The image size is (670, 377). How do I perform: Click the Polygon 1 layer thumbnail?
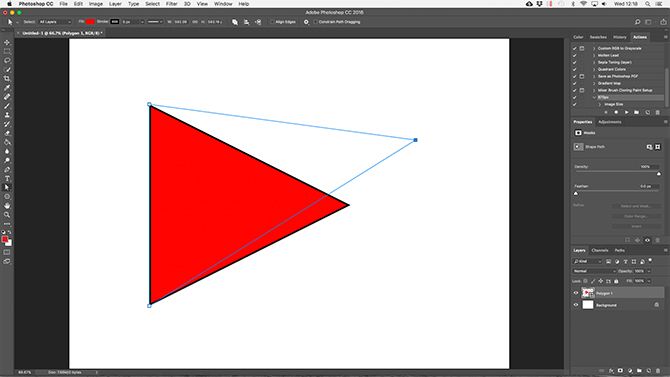tap(588, 293)
